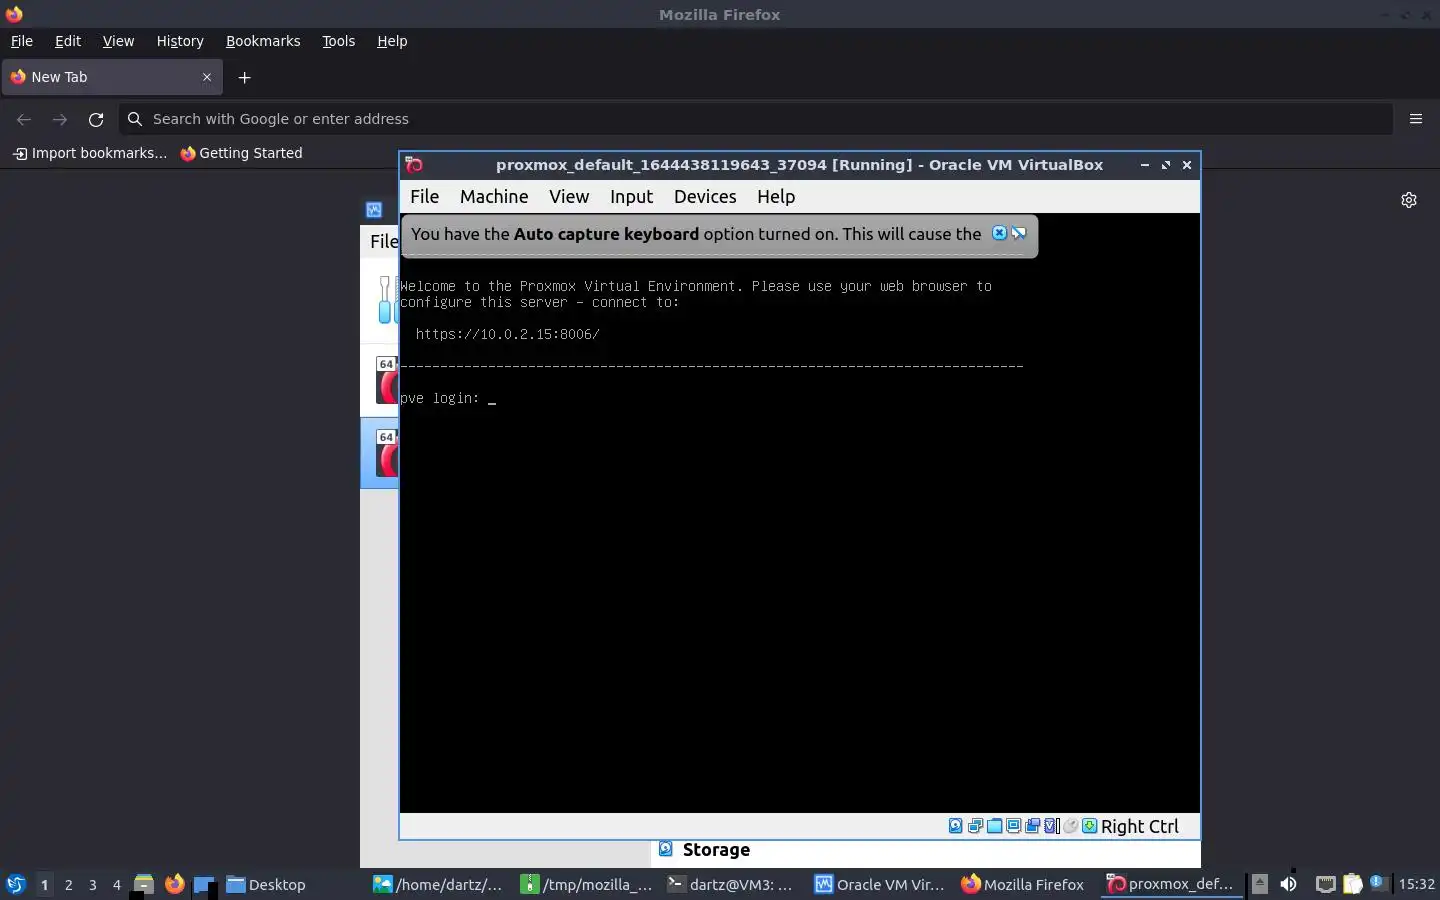Open VirtualBox VM View menu
This screenshot has width=1440, height=900.
pyautogui.click(x=569, y=196)
